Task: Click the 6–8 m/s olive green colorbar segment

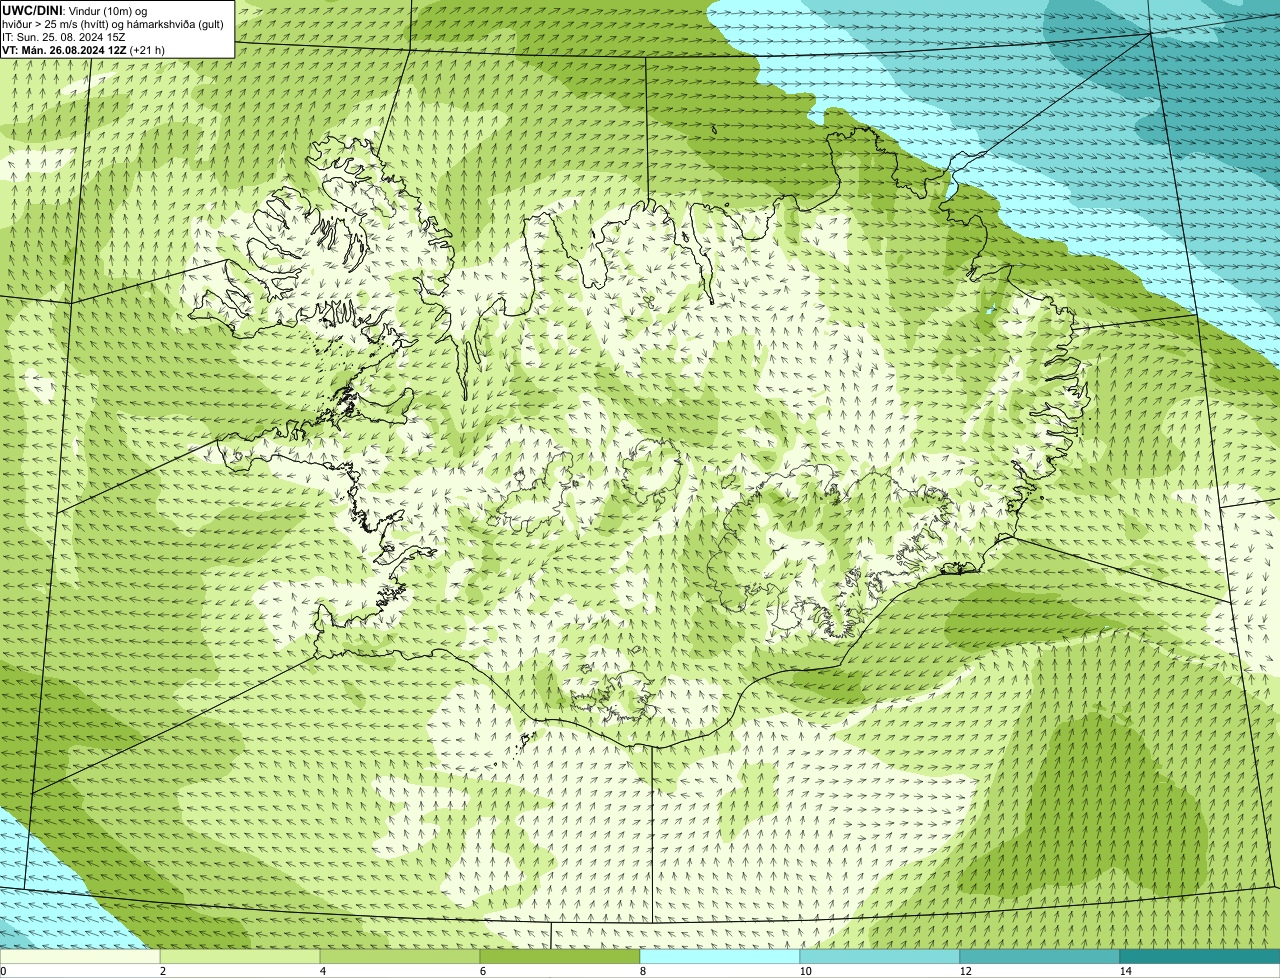Action: (x=560, y=956)
